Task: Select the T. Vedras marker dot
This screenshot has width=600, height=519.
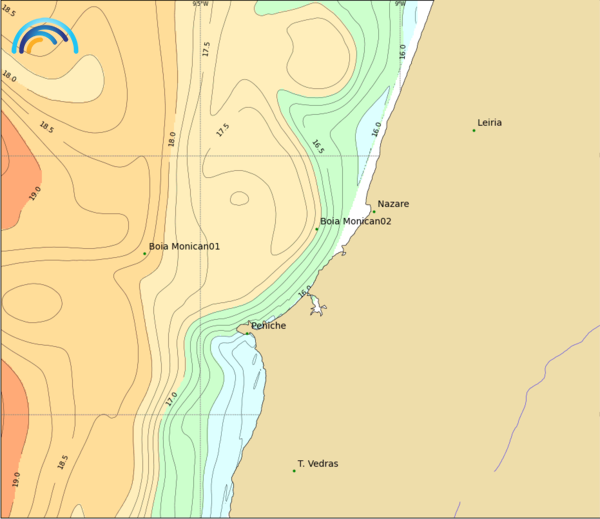Action: (x=294, y=470)
